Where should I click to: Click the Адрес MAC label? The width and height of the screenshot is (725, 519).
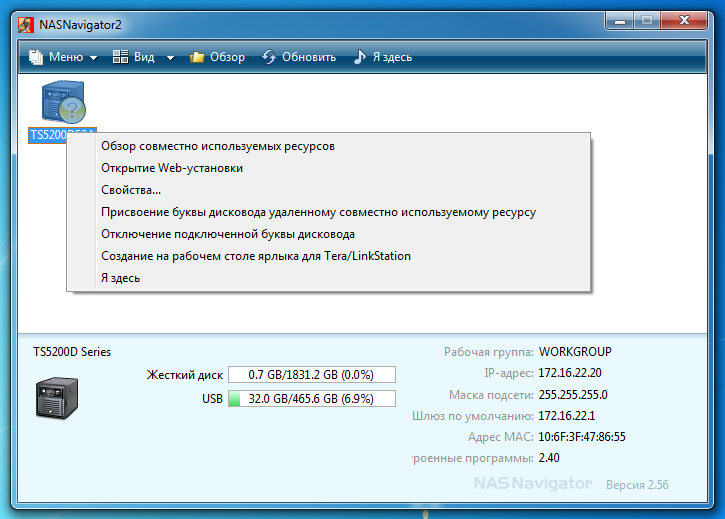coord(500,437)
